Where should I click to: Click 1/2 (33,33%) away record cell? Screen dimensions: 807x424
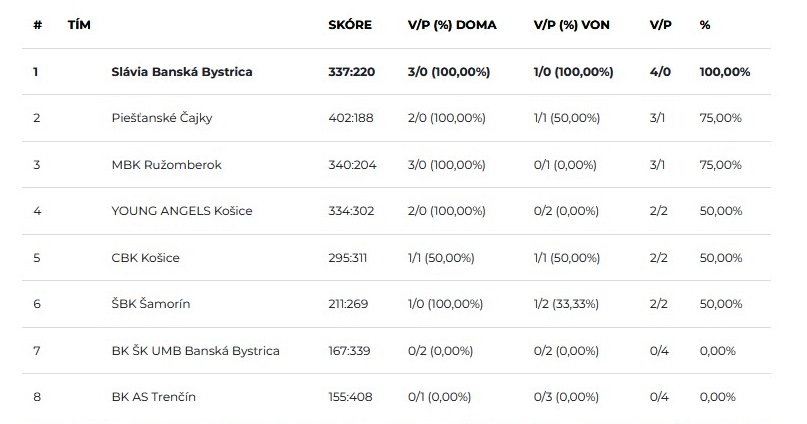coord(566,304)
